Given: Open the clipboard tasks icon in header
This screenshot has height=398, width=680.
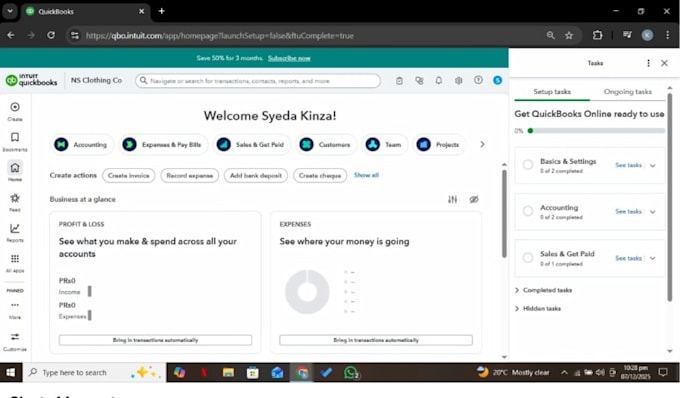Looking at the screenshot, I should tap(399, 81).
